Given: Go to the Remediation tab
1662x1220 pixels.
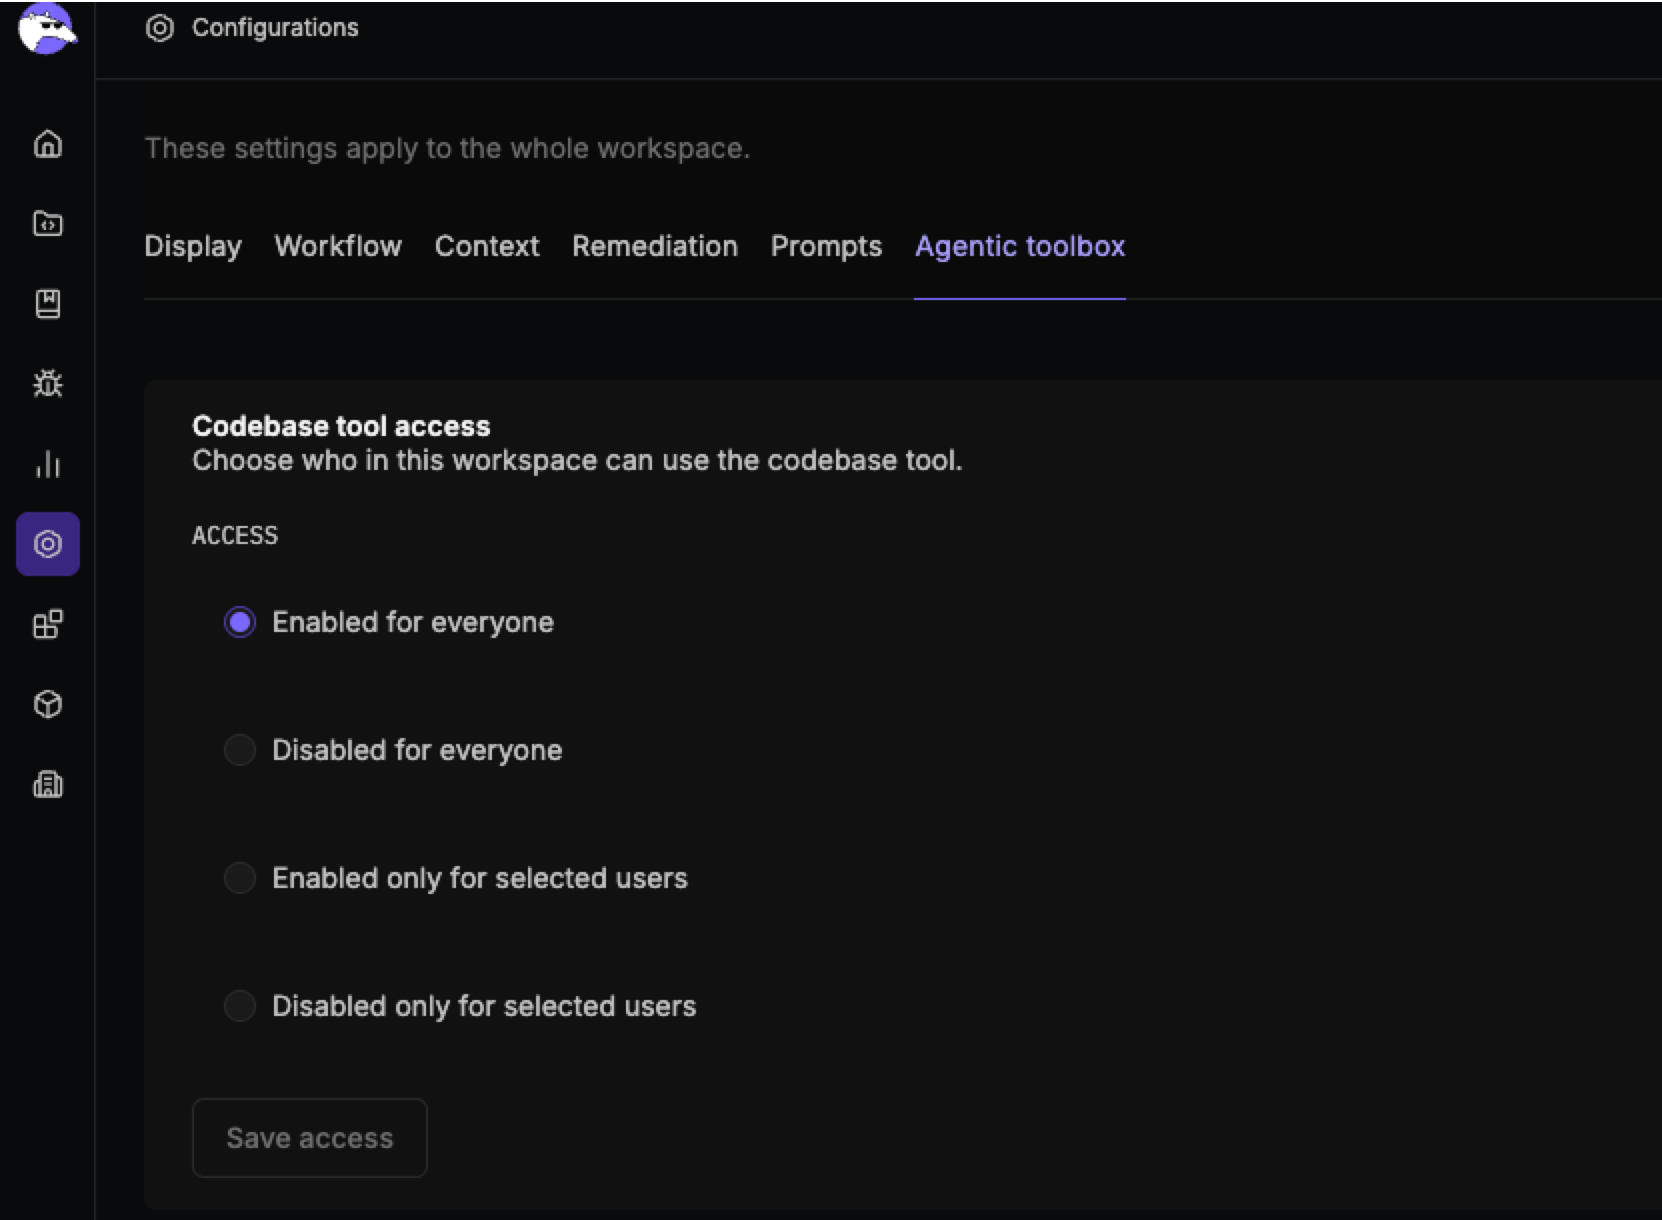Looking at the screenshot, I should coord(655,246).
